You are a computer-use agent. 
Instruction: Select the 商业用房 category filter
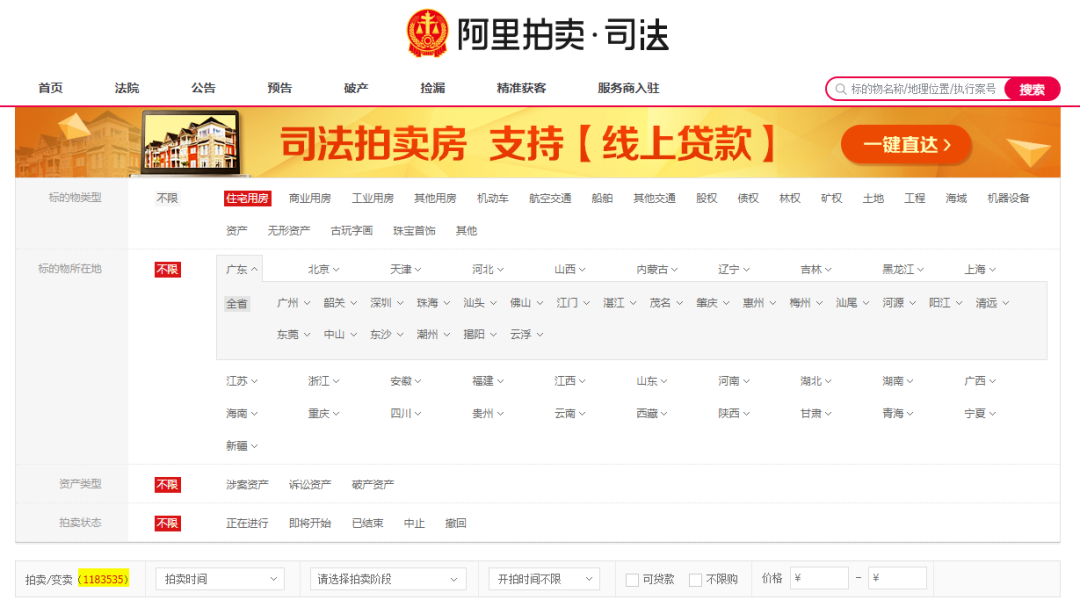[x=310, y=198]
